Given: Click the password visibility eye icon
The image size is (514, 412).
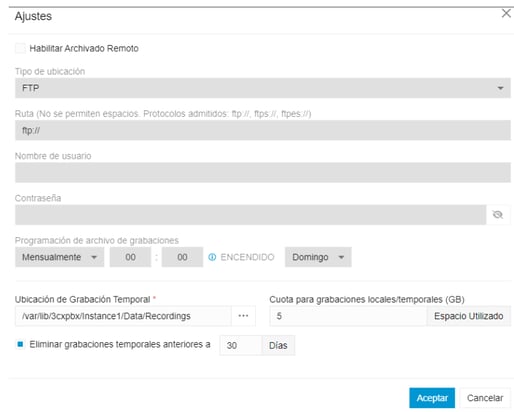Looking at the screenshot, I should [498, 215].
